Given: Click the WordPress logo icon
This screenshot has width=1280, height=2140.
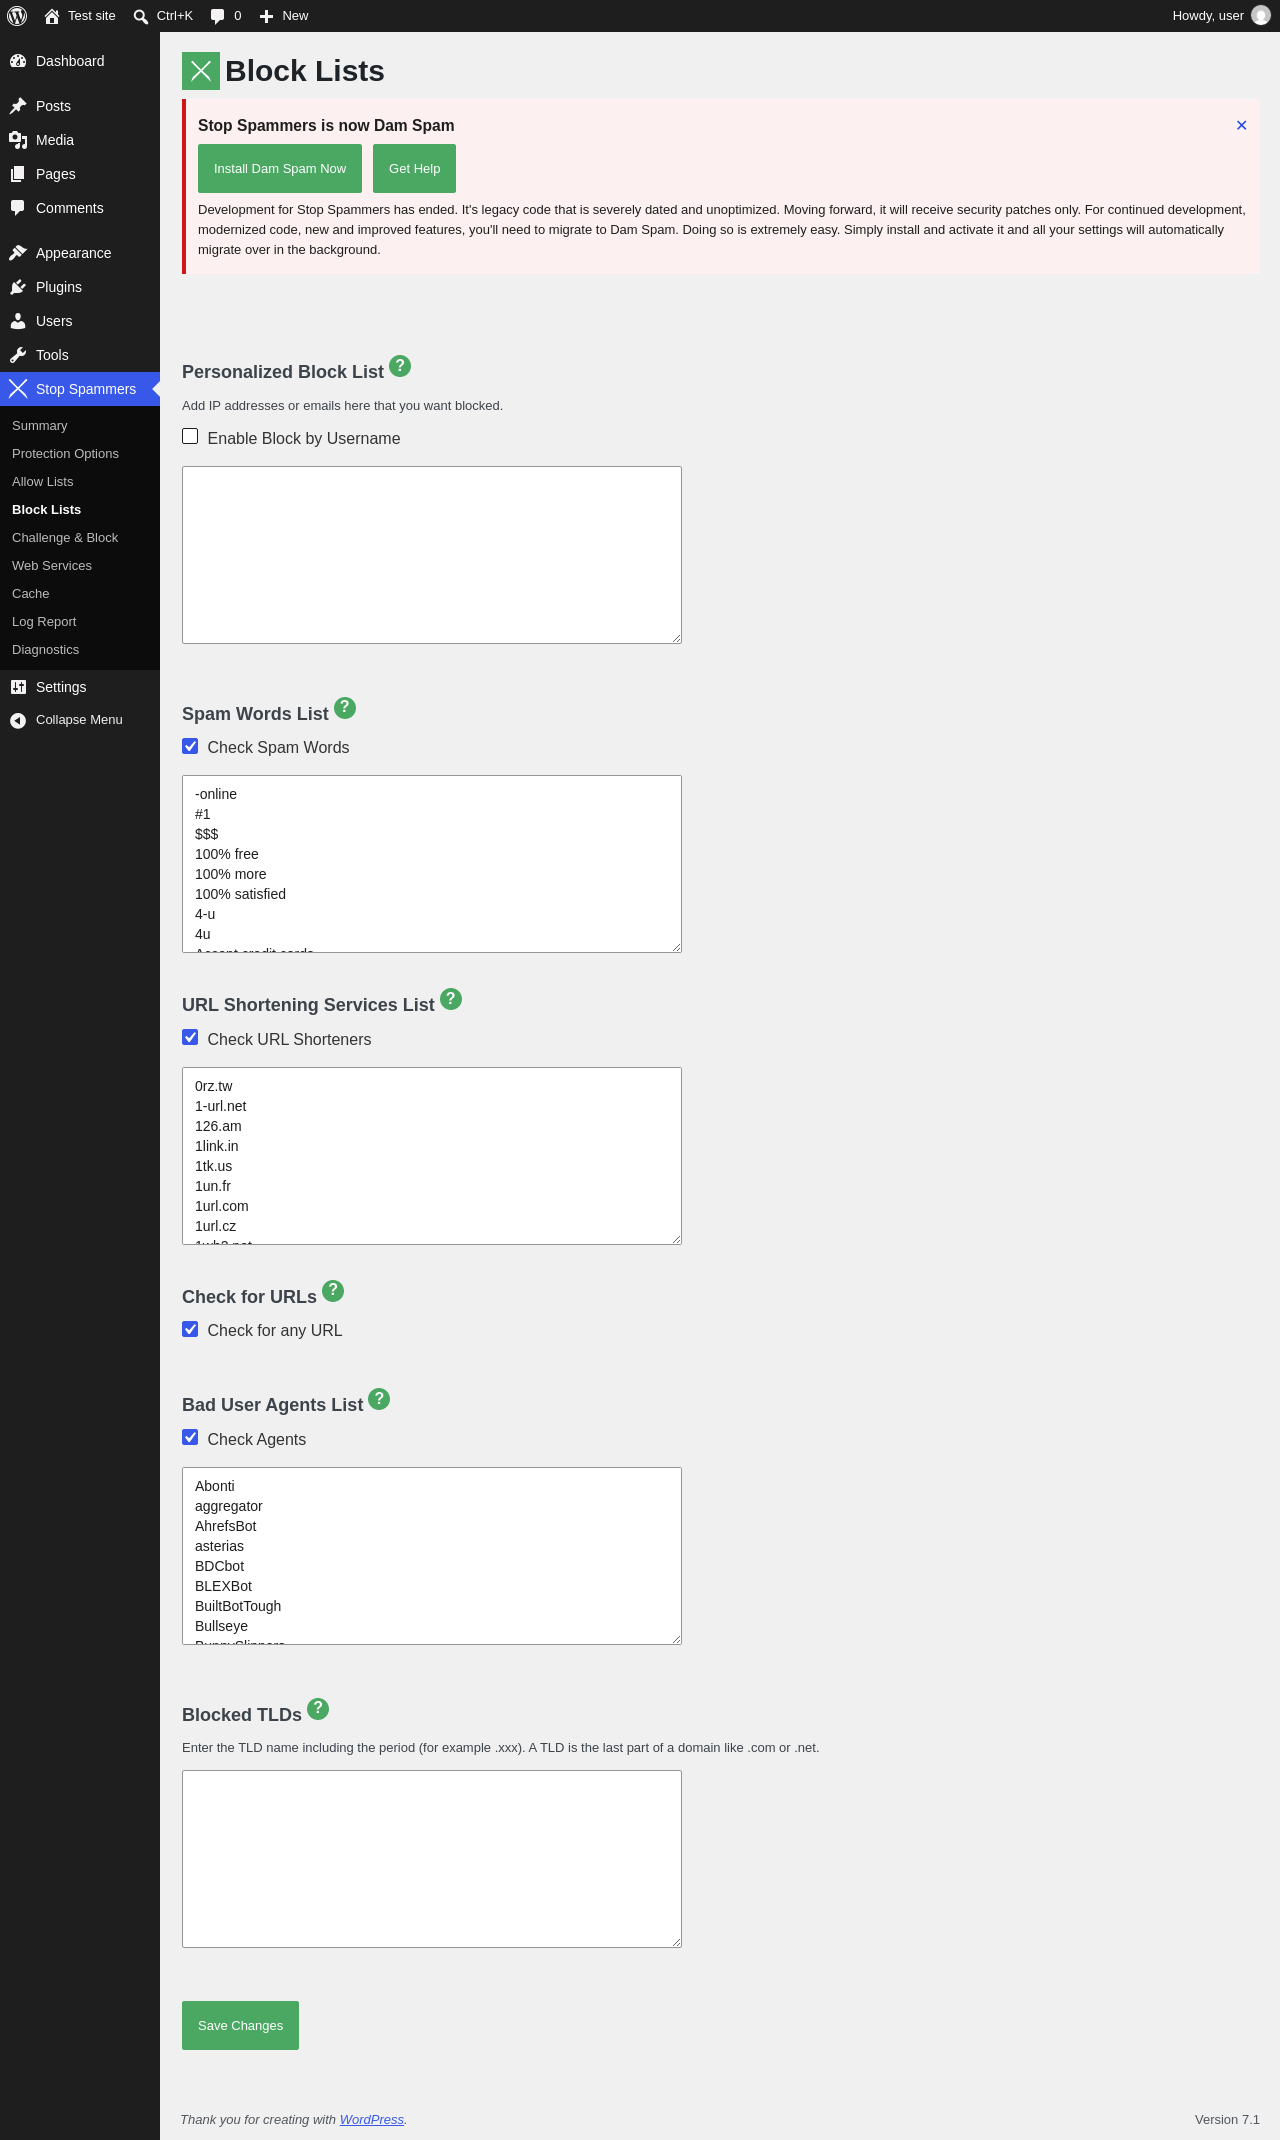Looking at the screenshot, I should 17,16.
